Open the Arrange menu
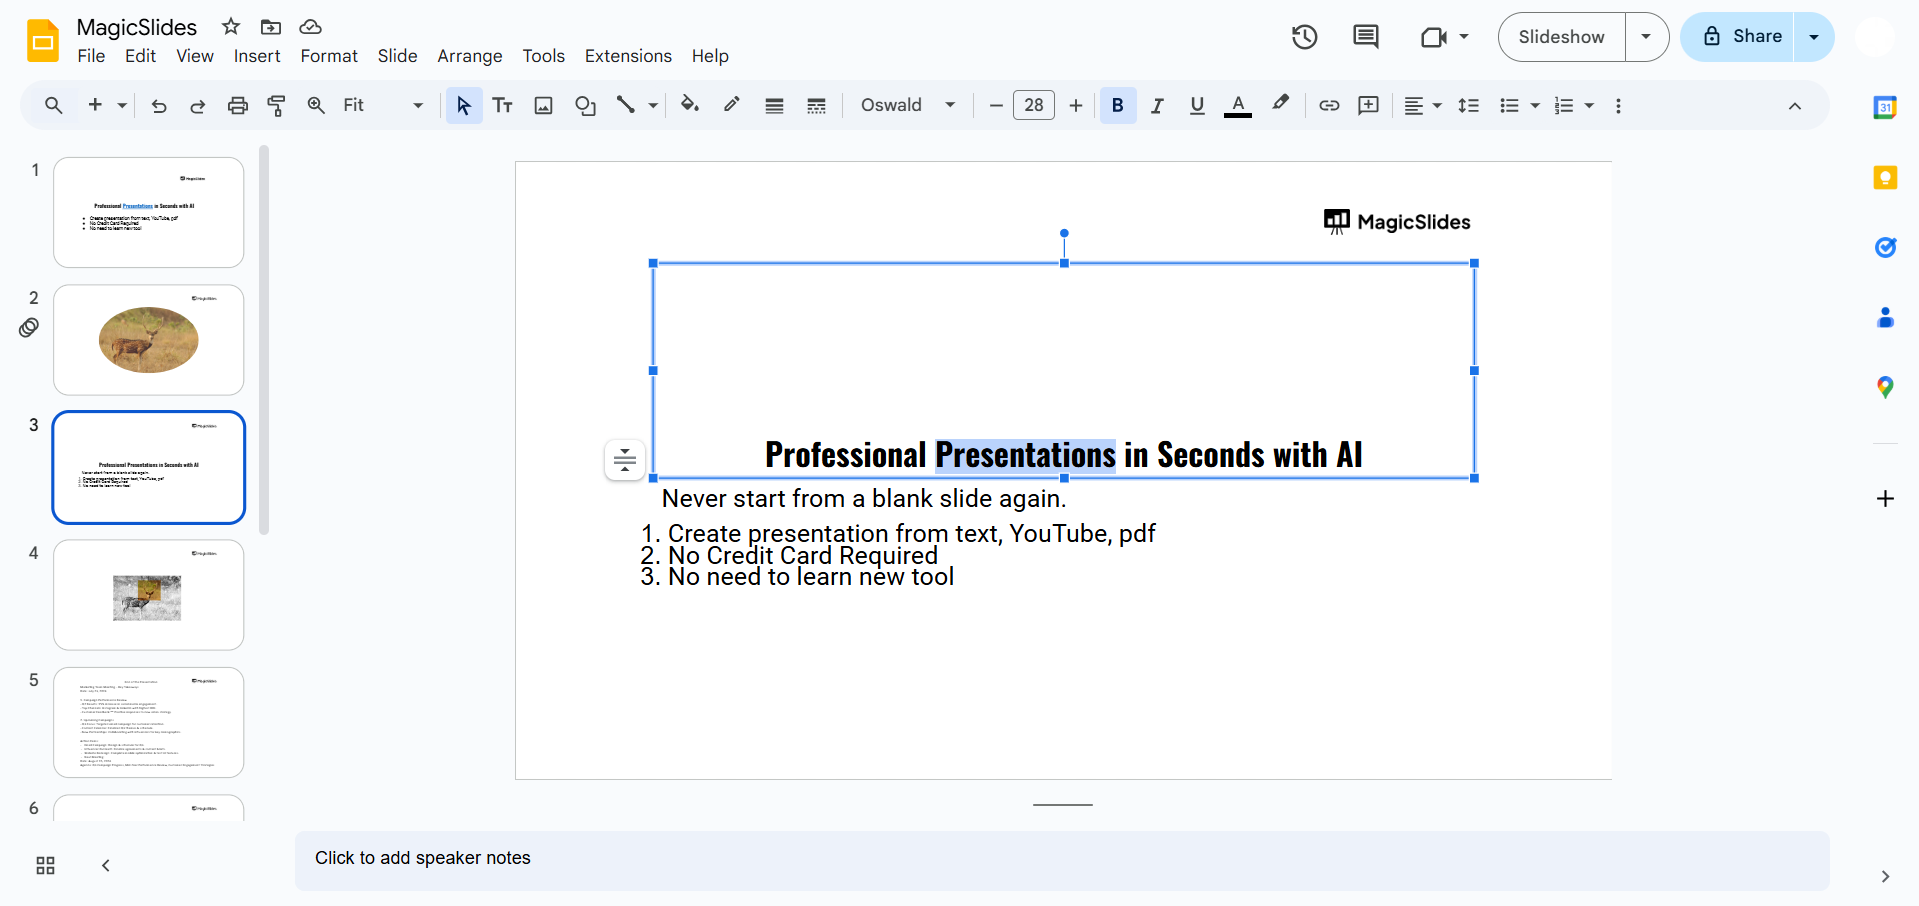1919x906 pixels. (x=470, y=56)
